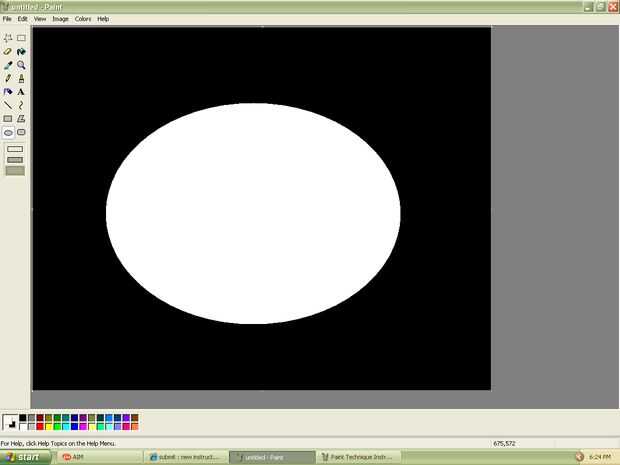620x465 pixels.
Task: Click inside the white ellipse on canvas
Action: click(253, 213)
